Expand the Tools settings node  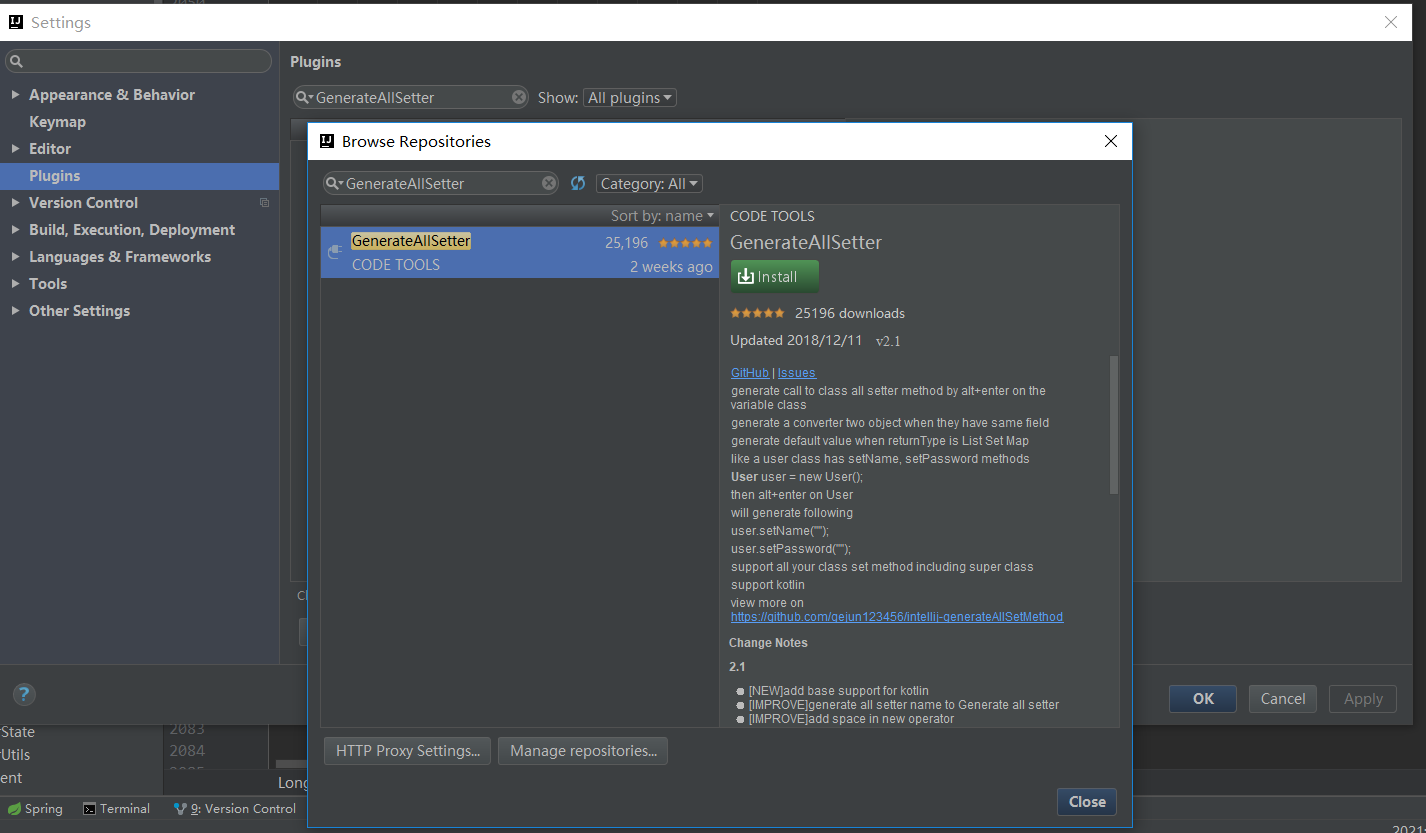[15, 284]
